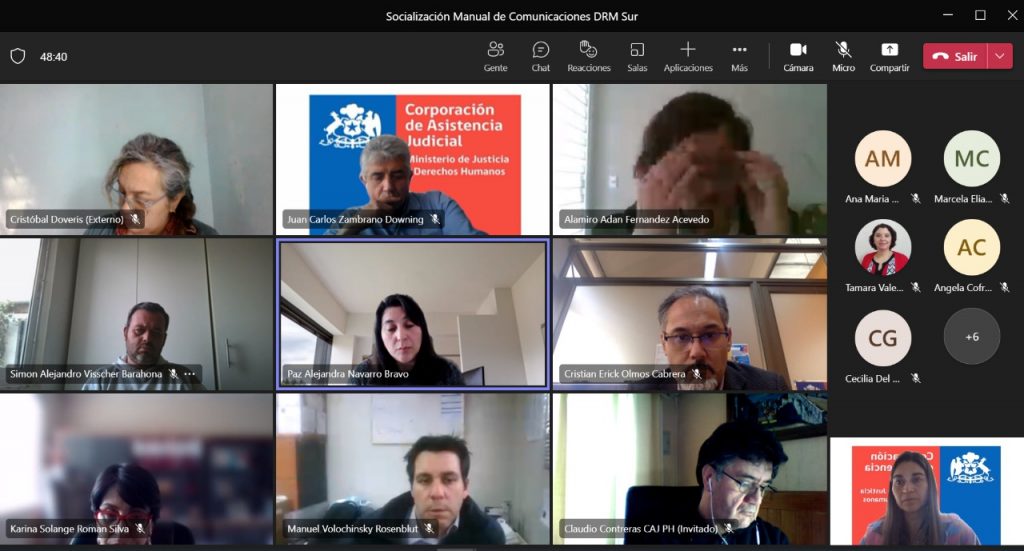This screenshot has width=1024, height=551.
Task: Click muted mic icon on Claudio Contreras
Action: click(729, 529)
